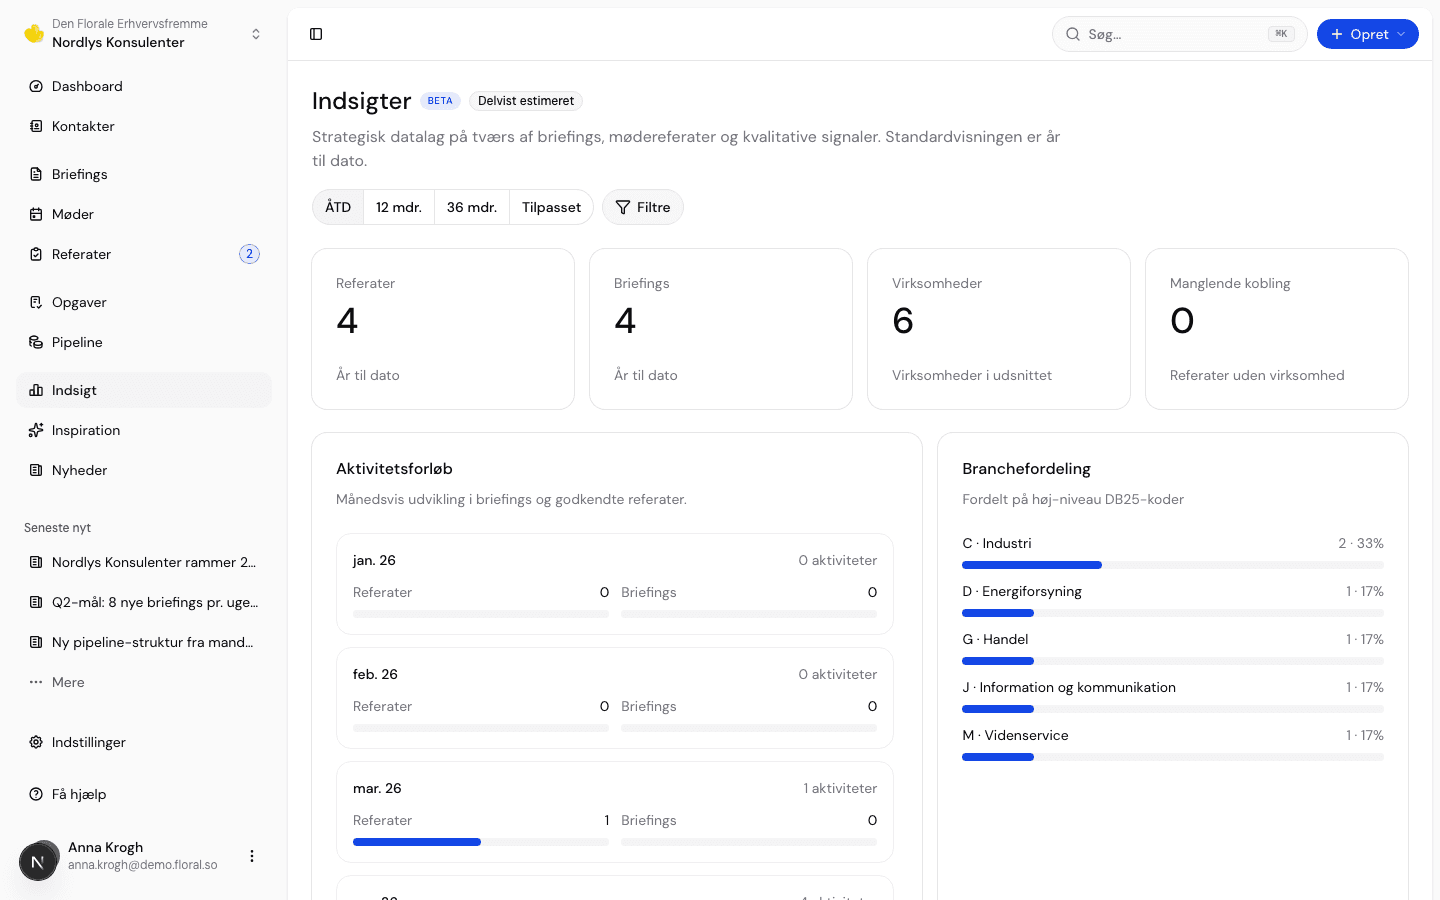
Task: Click the M · Videnservice progress bar
Action: point(1173,757)
